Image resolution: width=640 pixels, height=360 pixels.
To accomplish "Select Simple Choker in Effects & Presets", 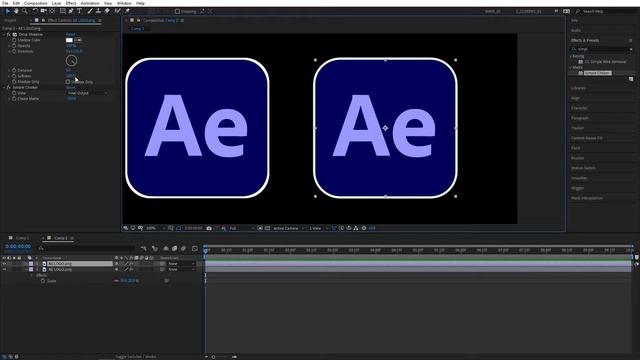I will (598, 73).
